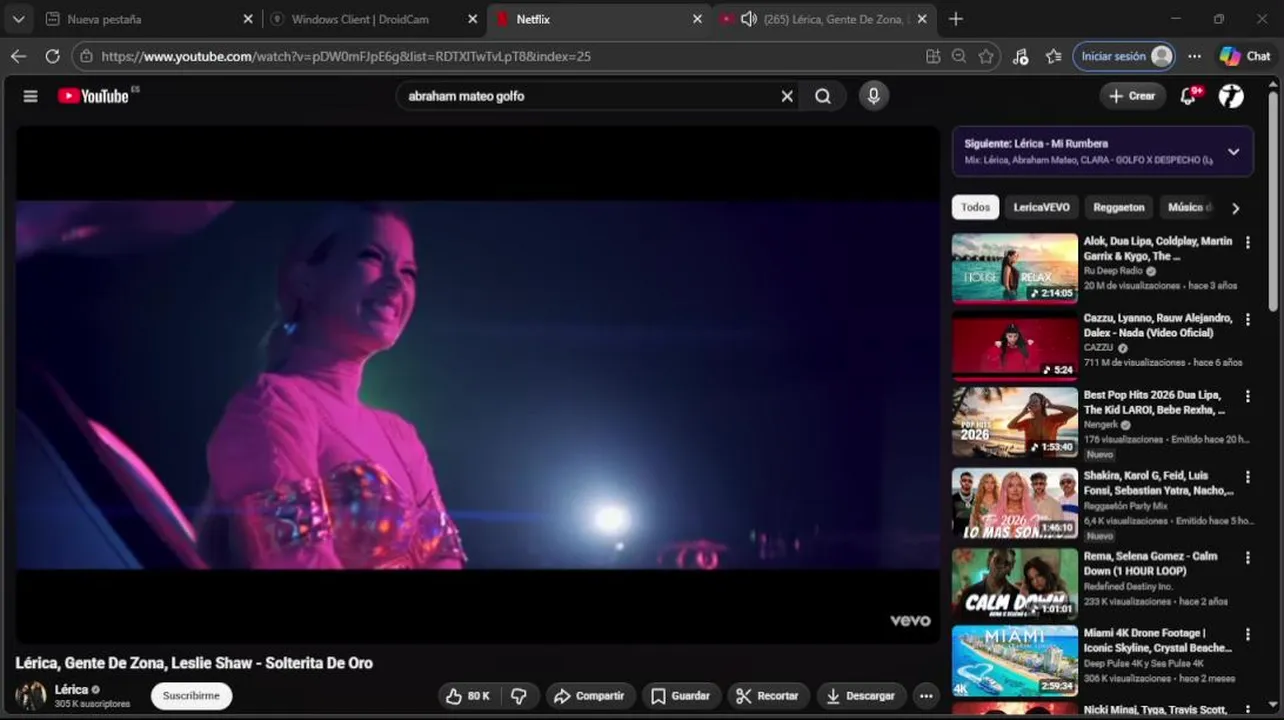
Task: Close the DroidCam tab
Action: [473, 19]
